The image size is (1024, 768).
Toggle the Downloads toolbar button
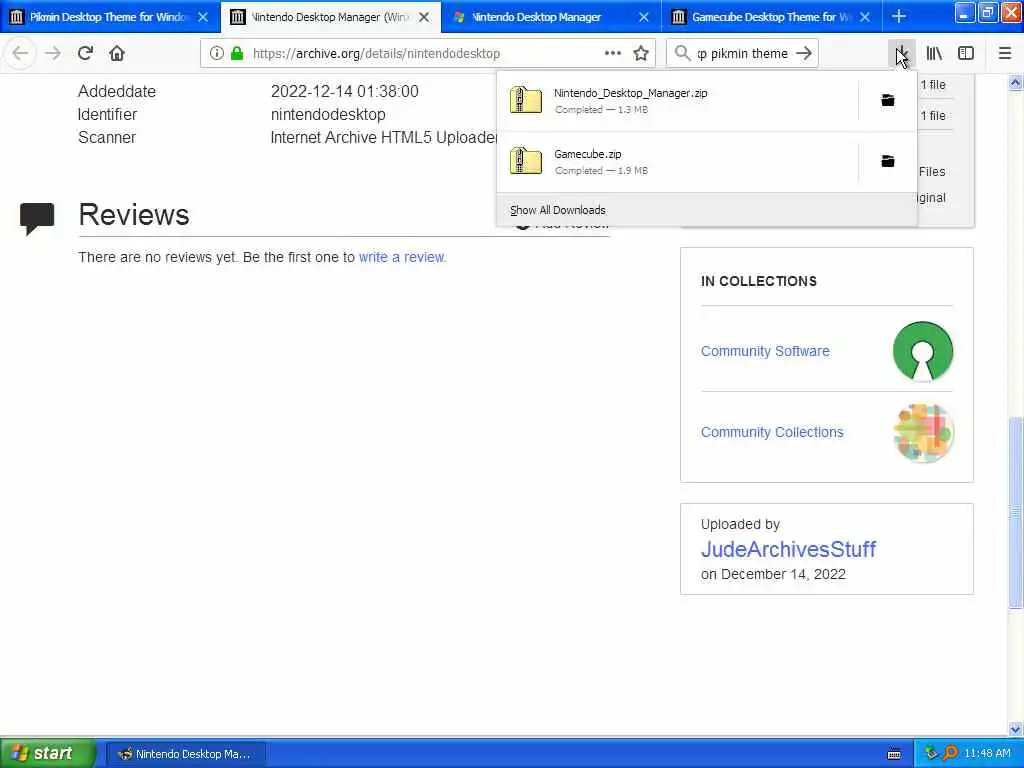[x=901, y=54]
